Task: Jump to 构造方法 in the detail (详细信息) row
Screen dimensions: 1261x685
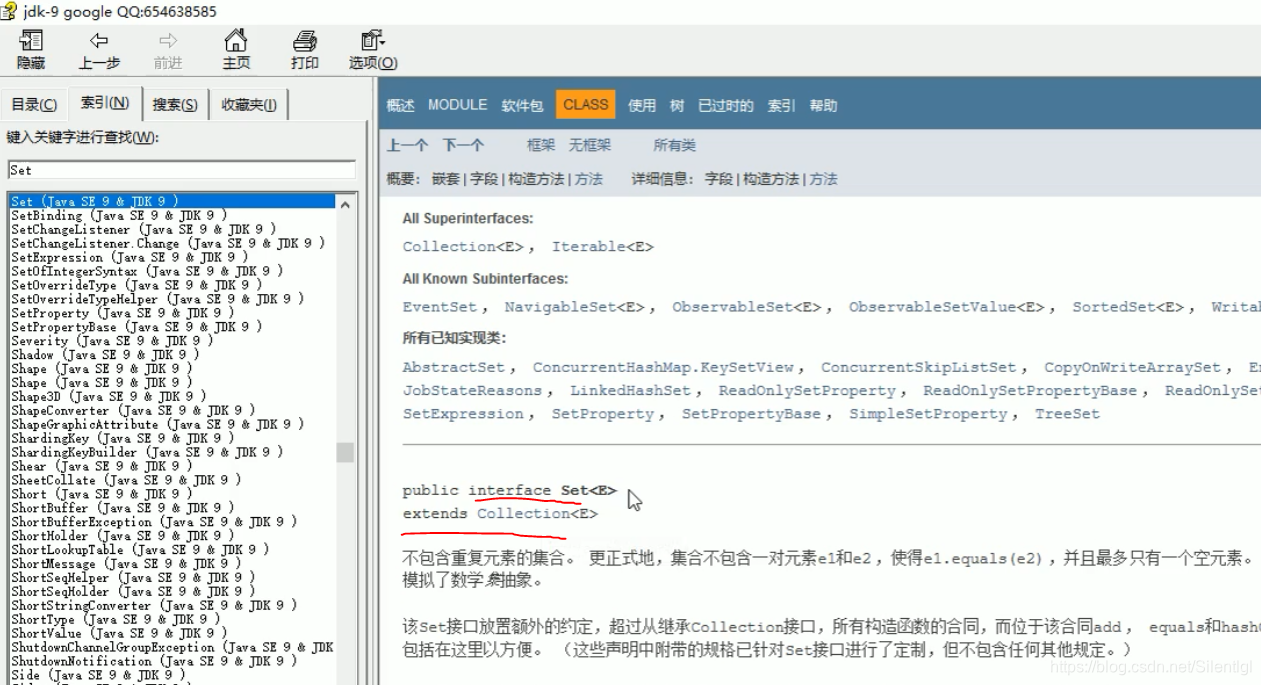Action: (773, 179)
